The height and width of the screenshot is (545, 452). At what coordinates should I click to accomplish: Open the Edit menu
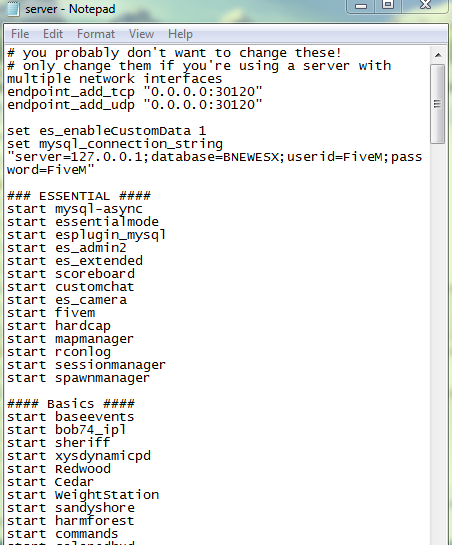point(53,34)
